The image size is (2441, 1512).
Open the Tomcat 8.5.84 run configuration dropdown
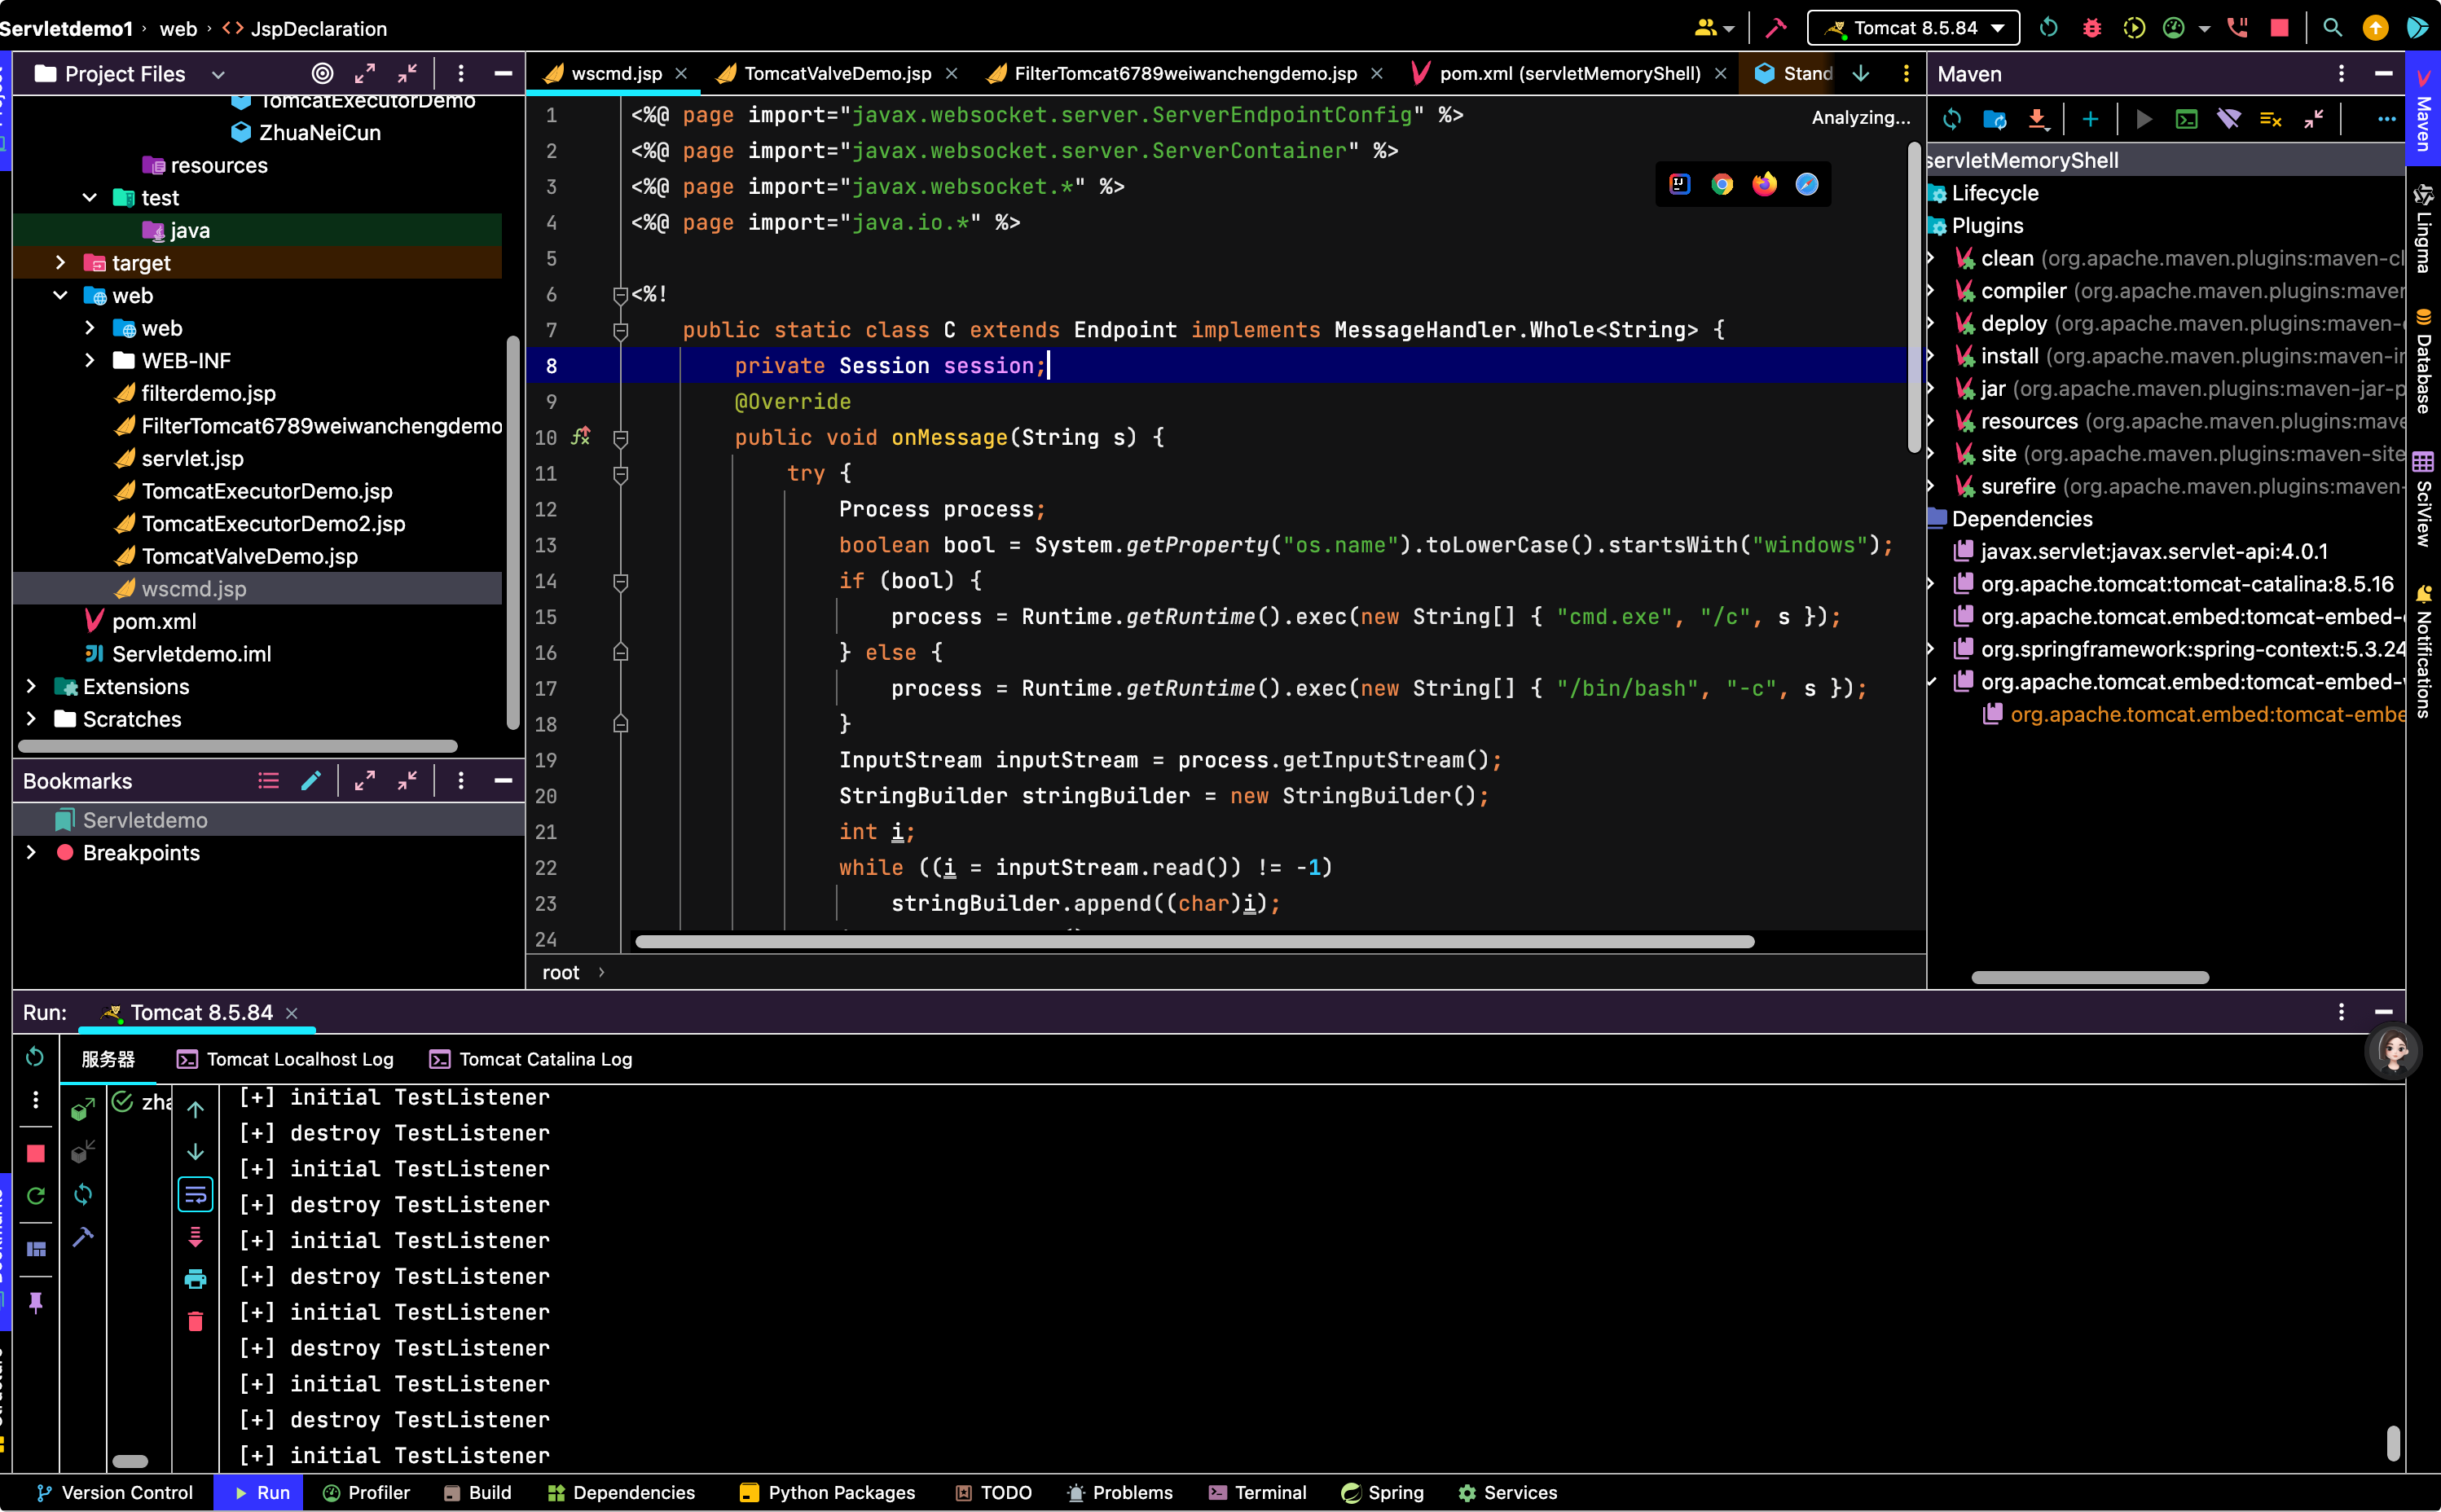1913,28
